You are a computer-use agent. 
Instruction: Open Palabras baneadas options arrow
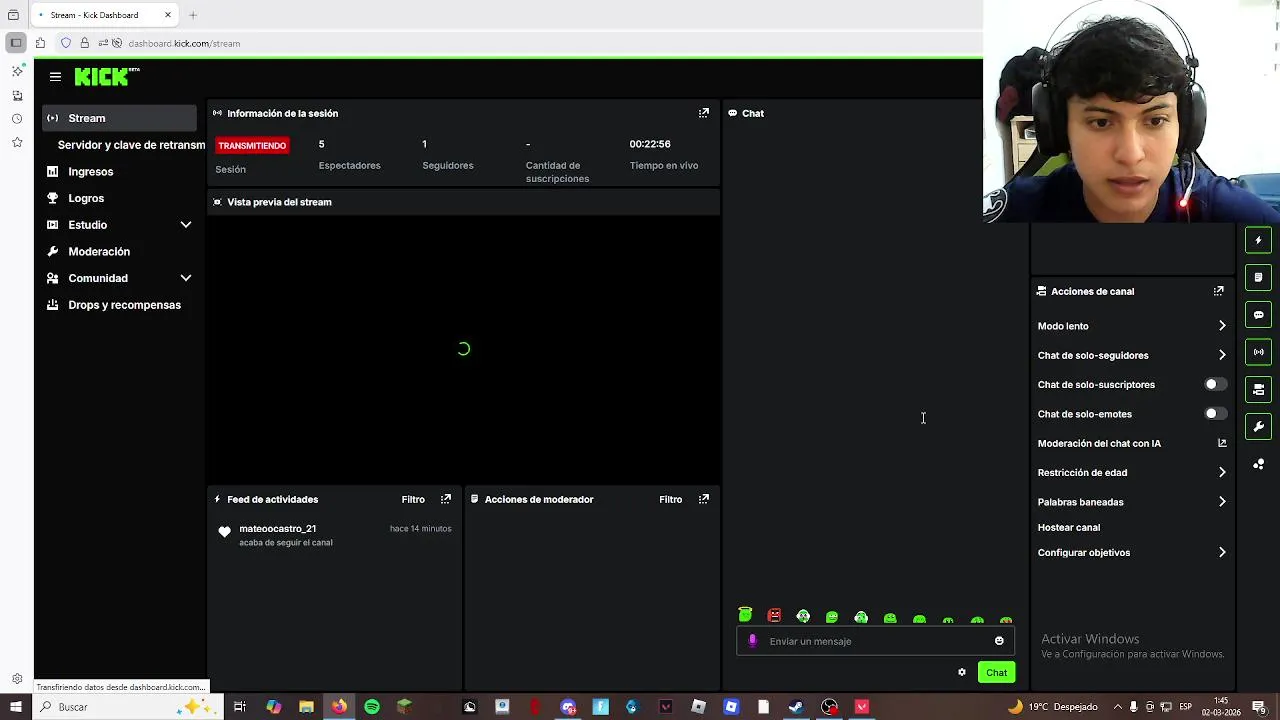(x=1222, y=502)
